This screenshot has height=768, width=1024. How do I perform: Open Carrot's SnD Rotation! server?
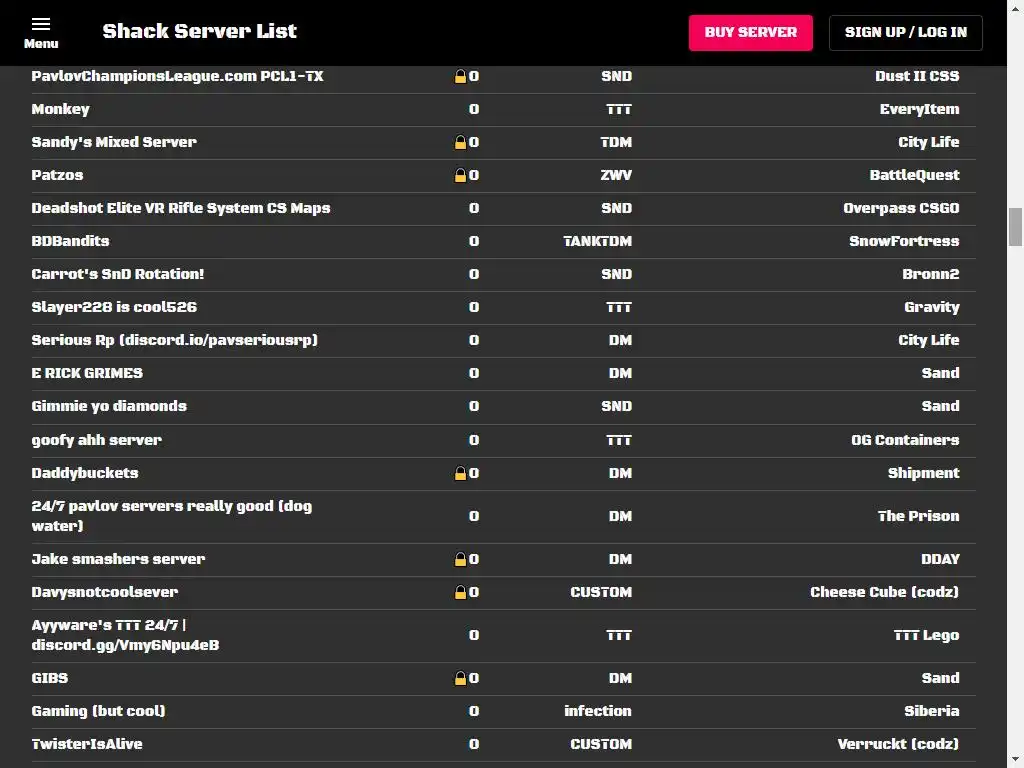pyautogui.click(x=504, y=274)
